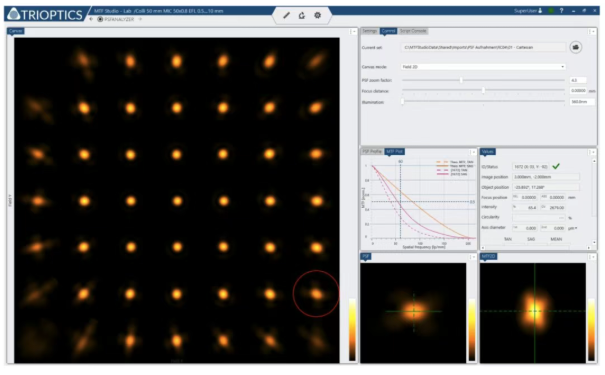
Task: Click up arrow of Values panel scrollbar
Action: (x=594, y=160)
